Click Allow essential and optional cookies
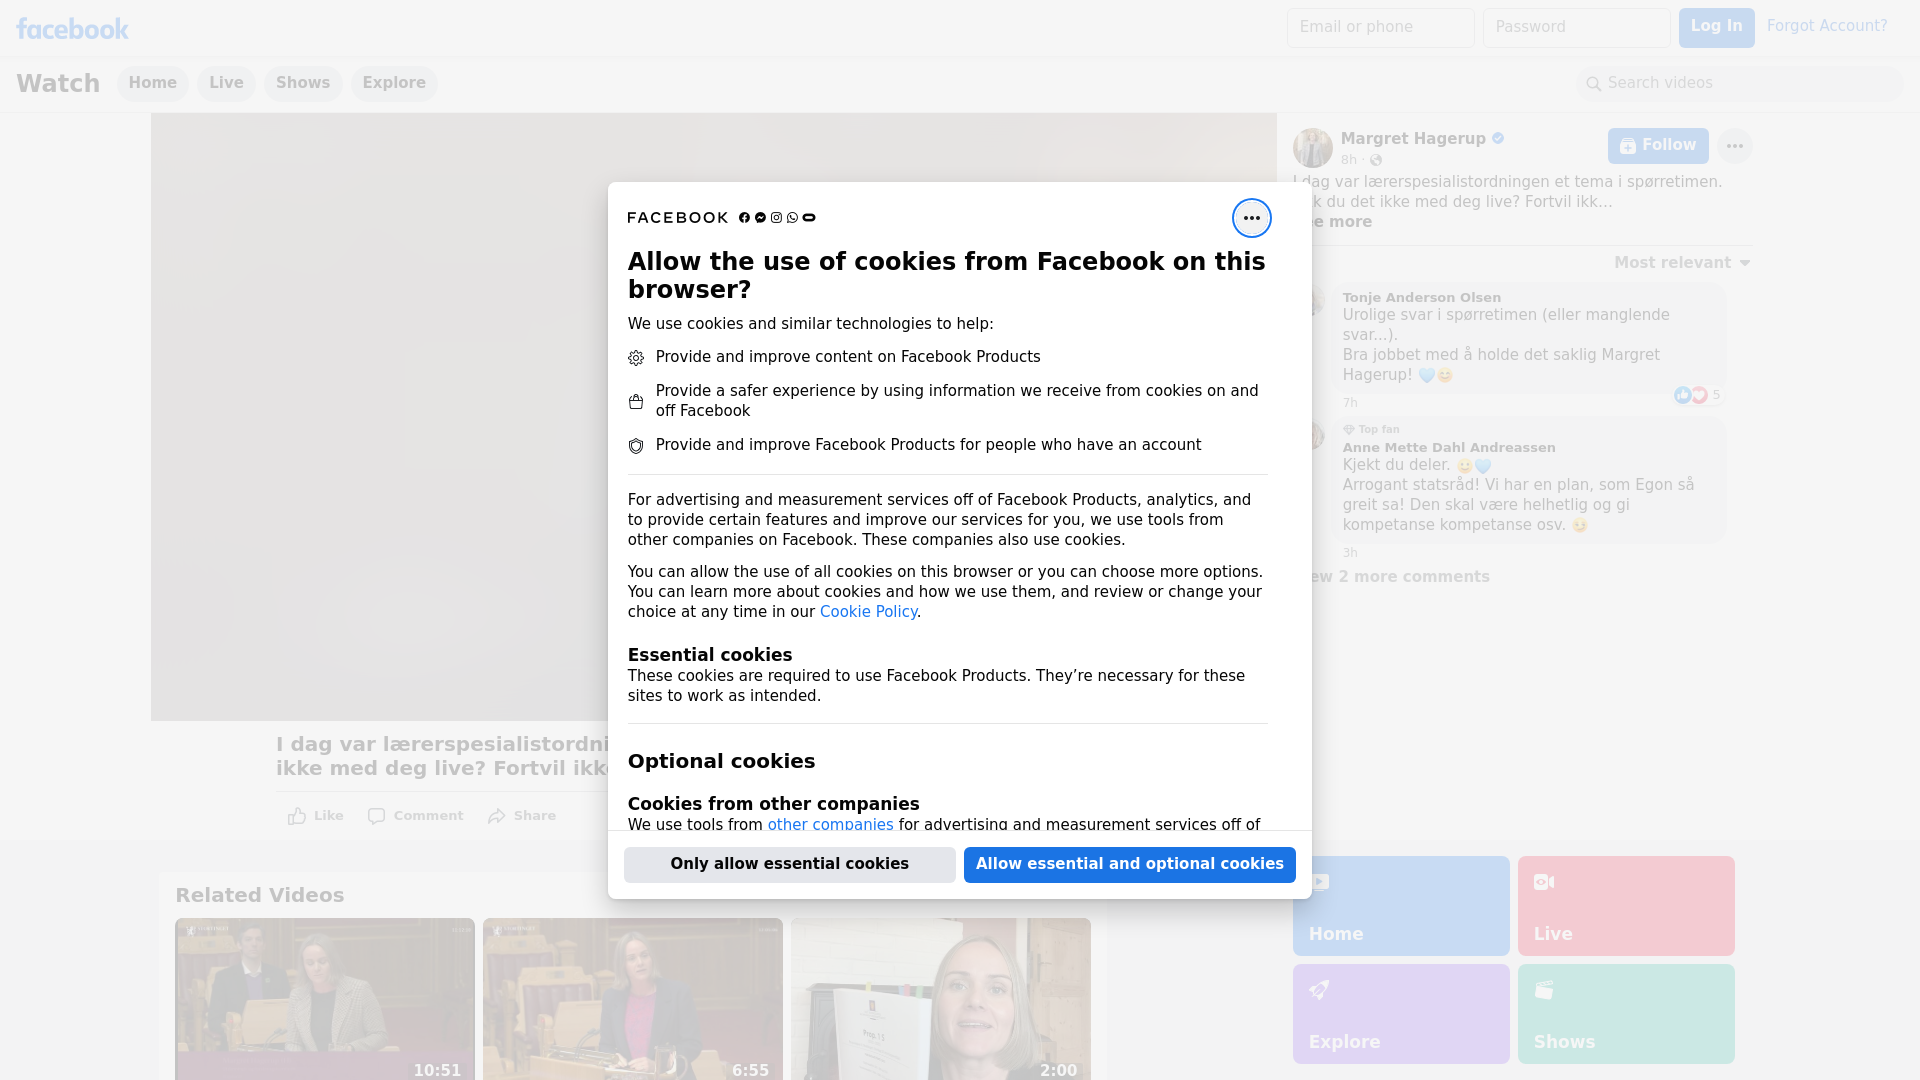Image resolution: width=1920 pixels, height=1080 pixels. tap(1130, 865)
